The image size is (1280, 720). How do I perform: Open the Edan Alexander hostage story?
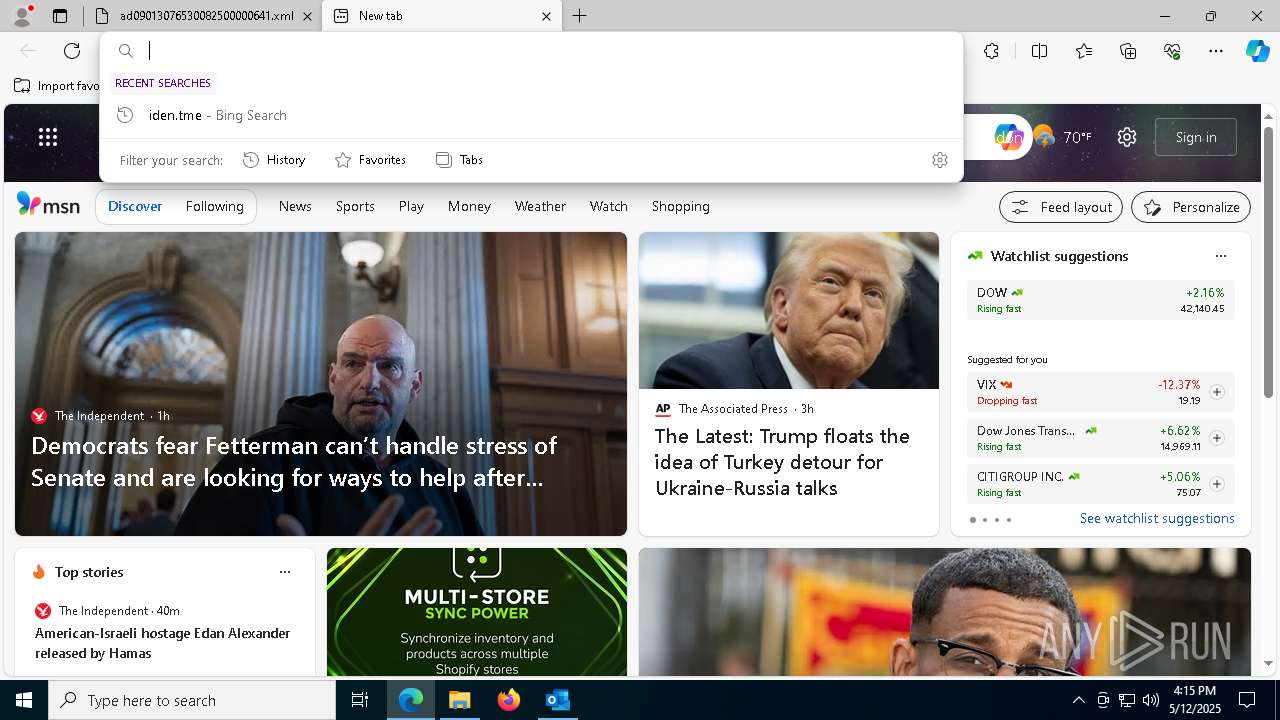(163, 643)
